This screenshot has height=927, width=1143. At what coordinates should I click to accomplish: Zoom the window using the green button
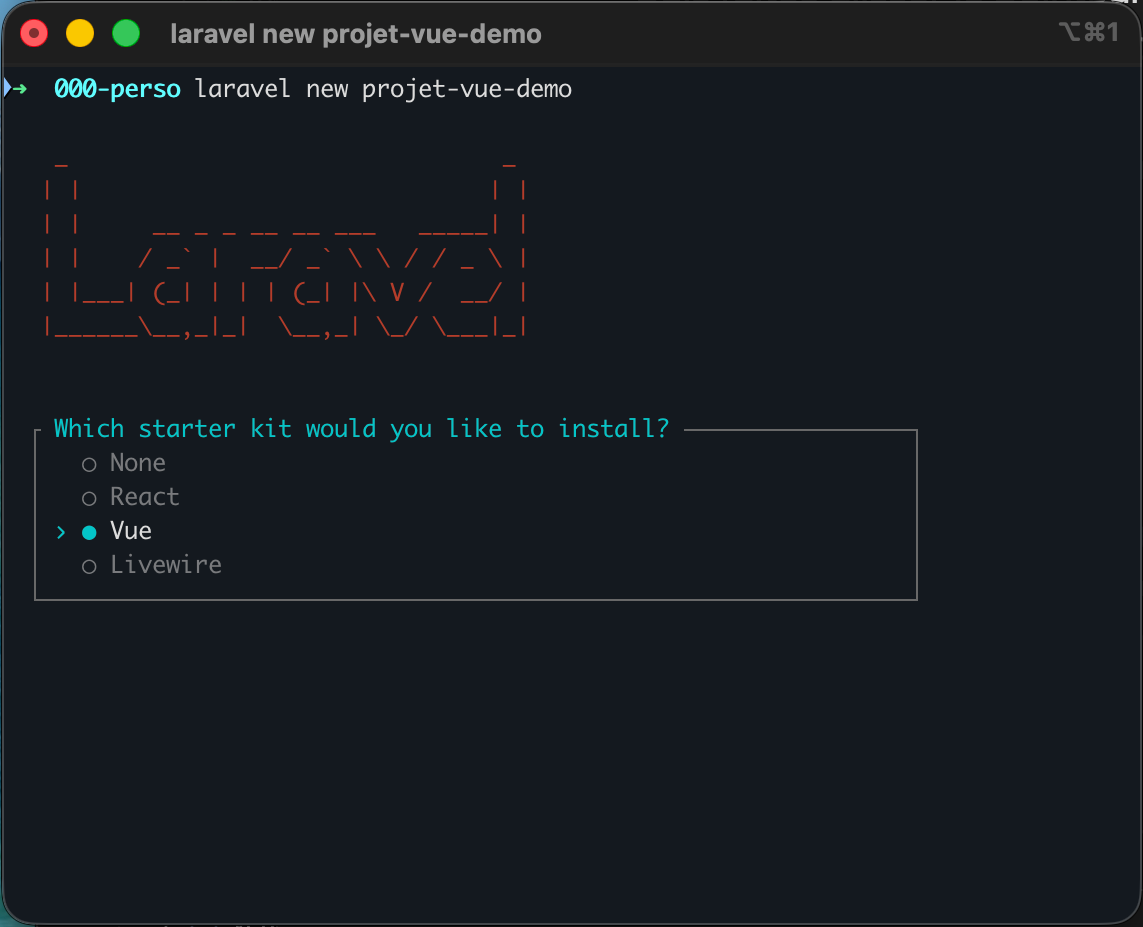126,34
